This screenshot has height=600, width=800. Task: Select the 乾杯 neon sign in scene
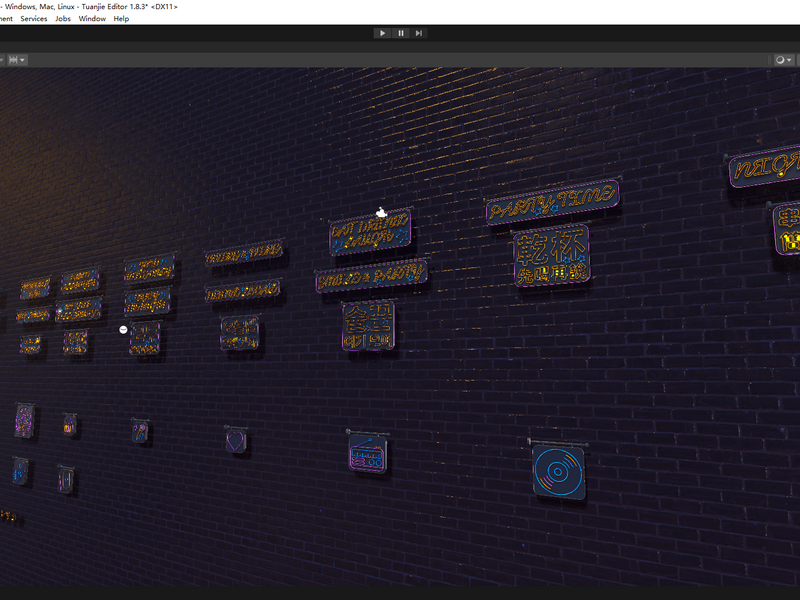coord(552,256)
